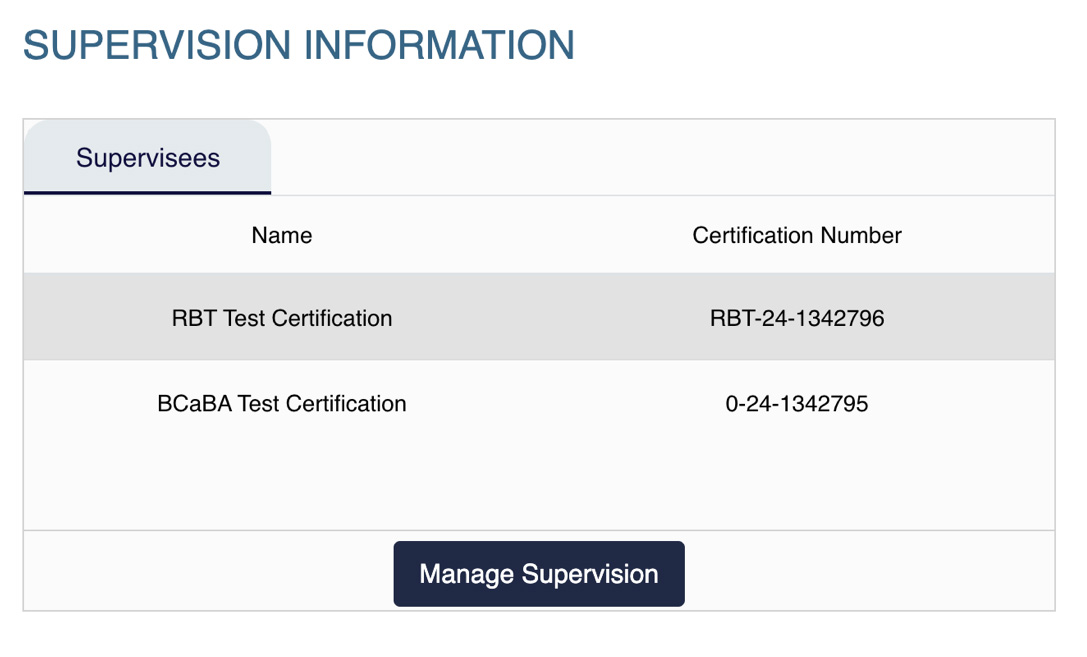Sort by Certification Number column header

[x=797, y=235]
